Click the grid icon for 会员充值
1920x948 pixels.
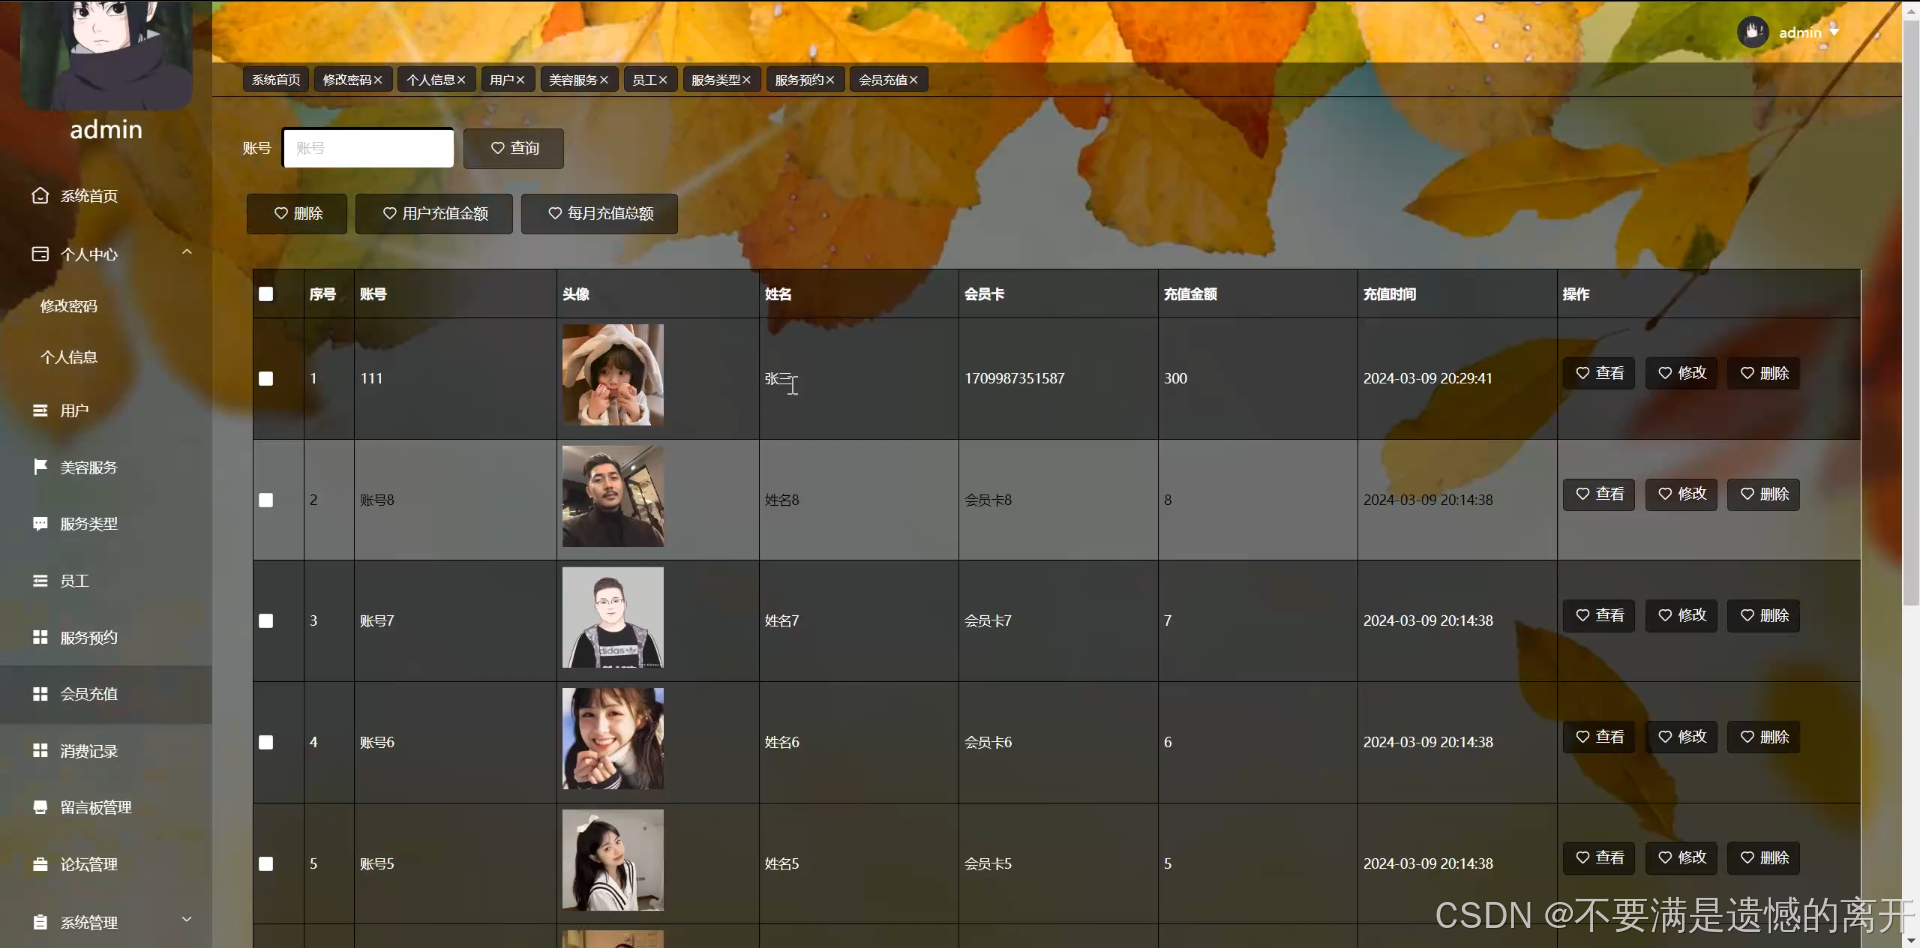pyautogui.click(x=40, y=694)
